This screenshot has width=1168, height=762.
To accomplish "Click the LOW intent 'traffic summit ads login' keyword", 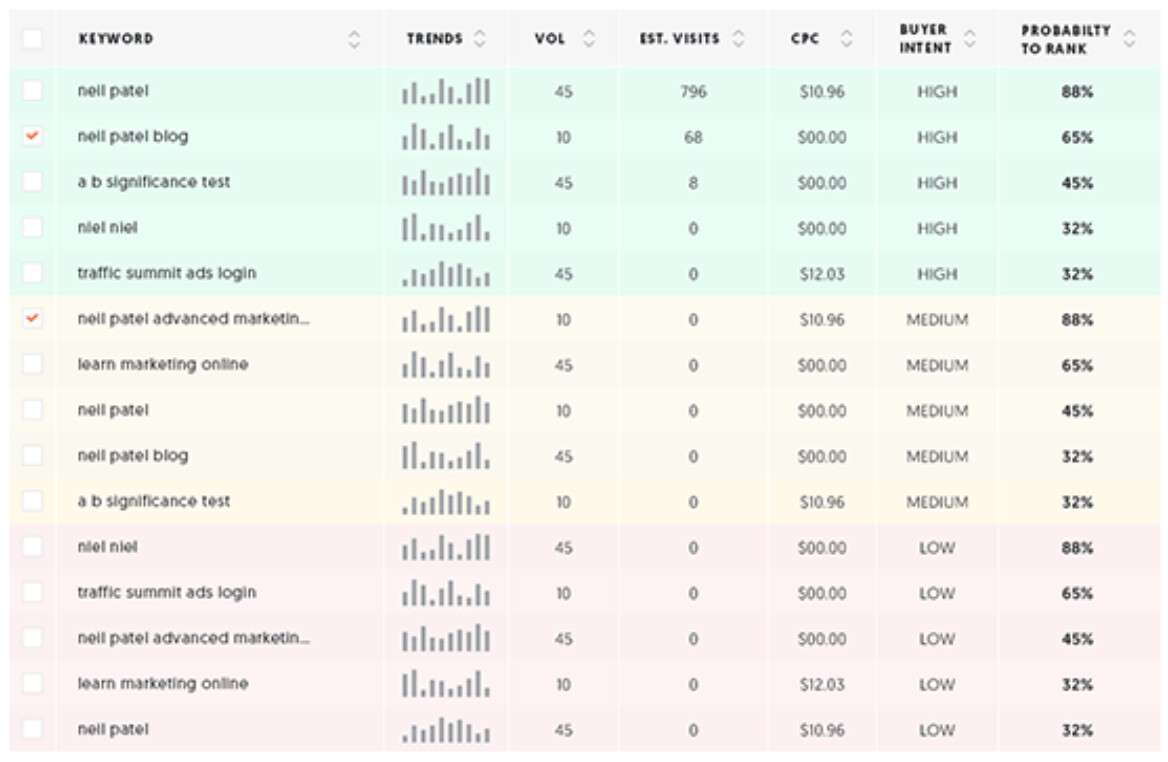I will tap(167, 592).
